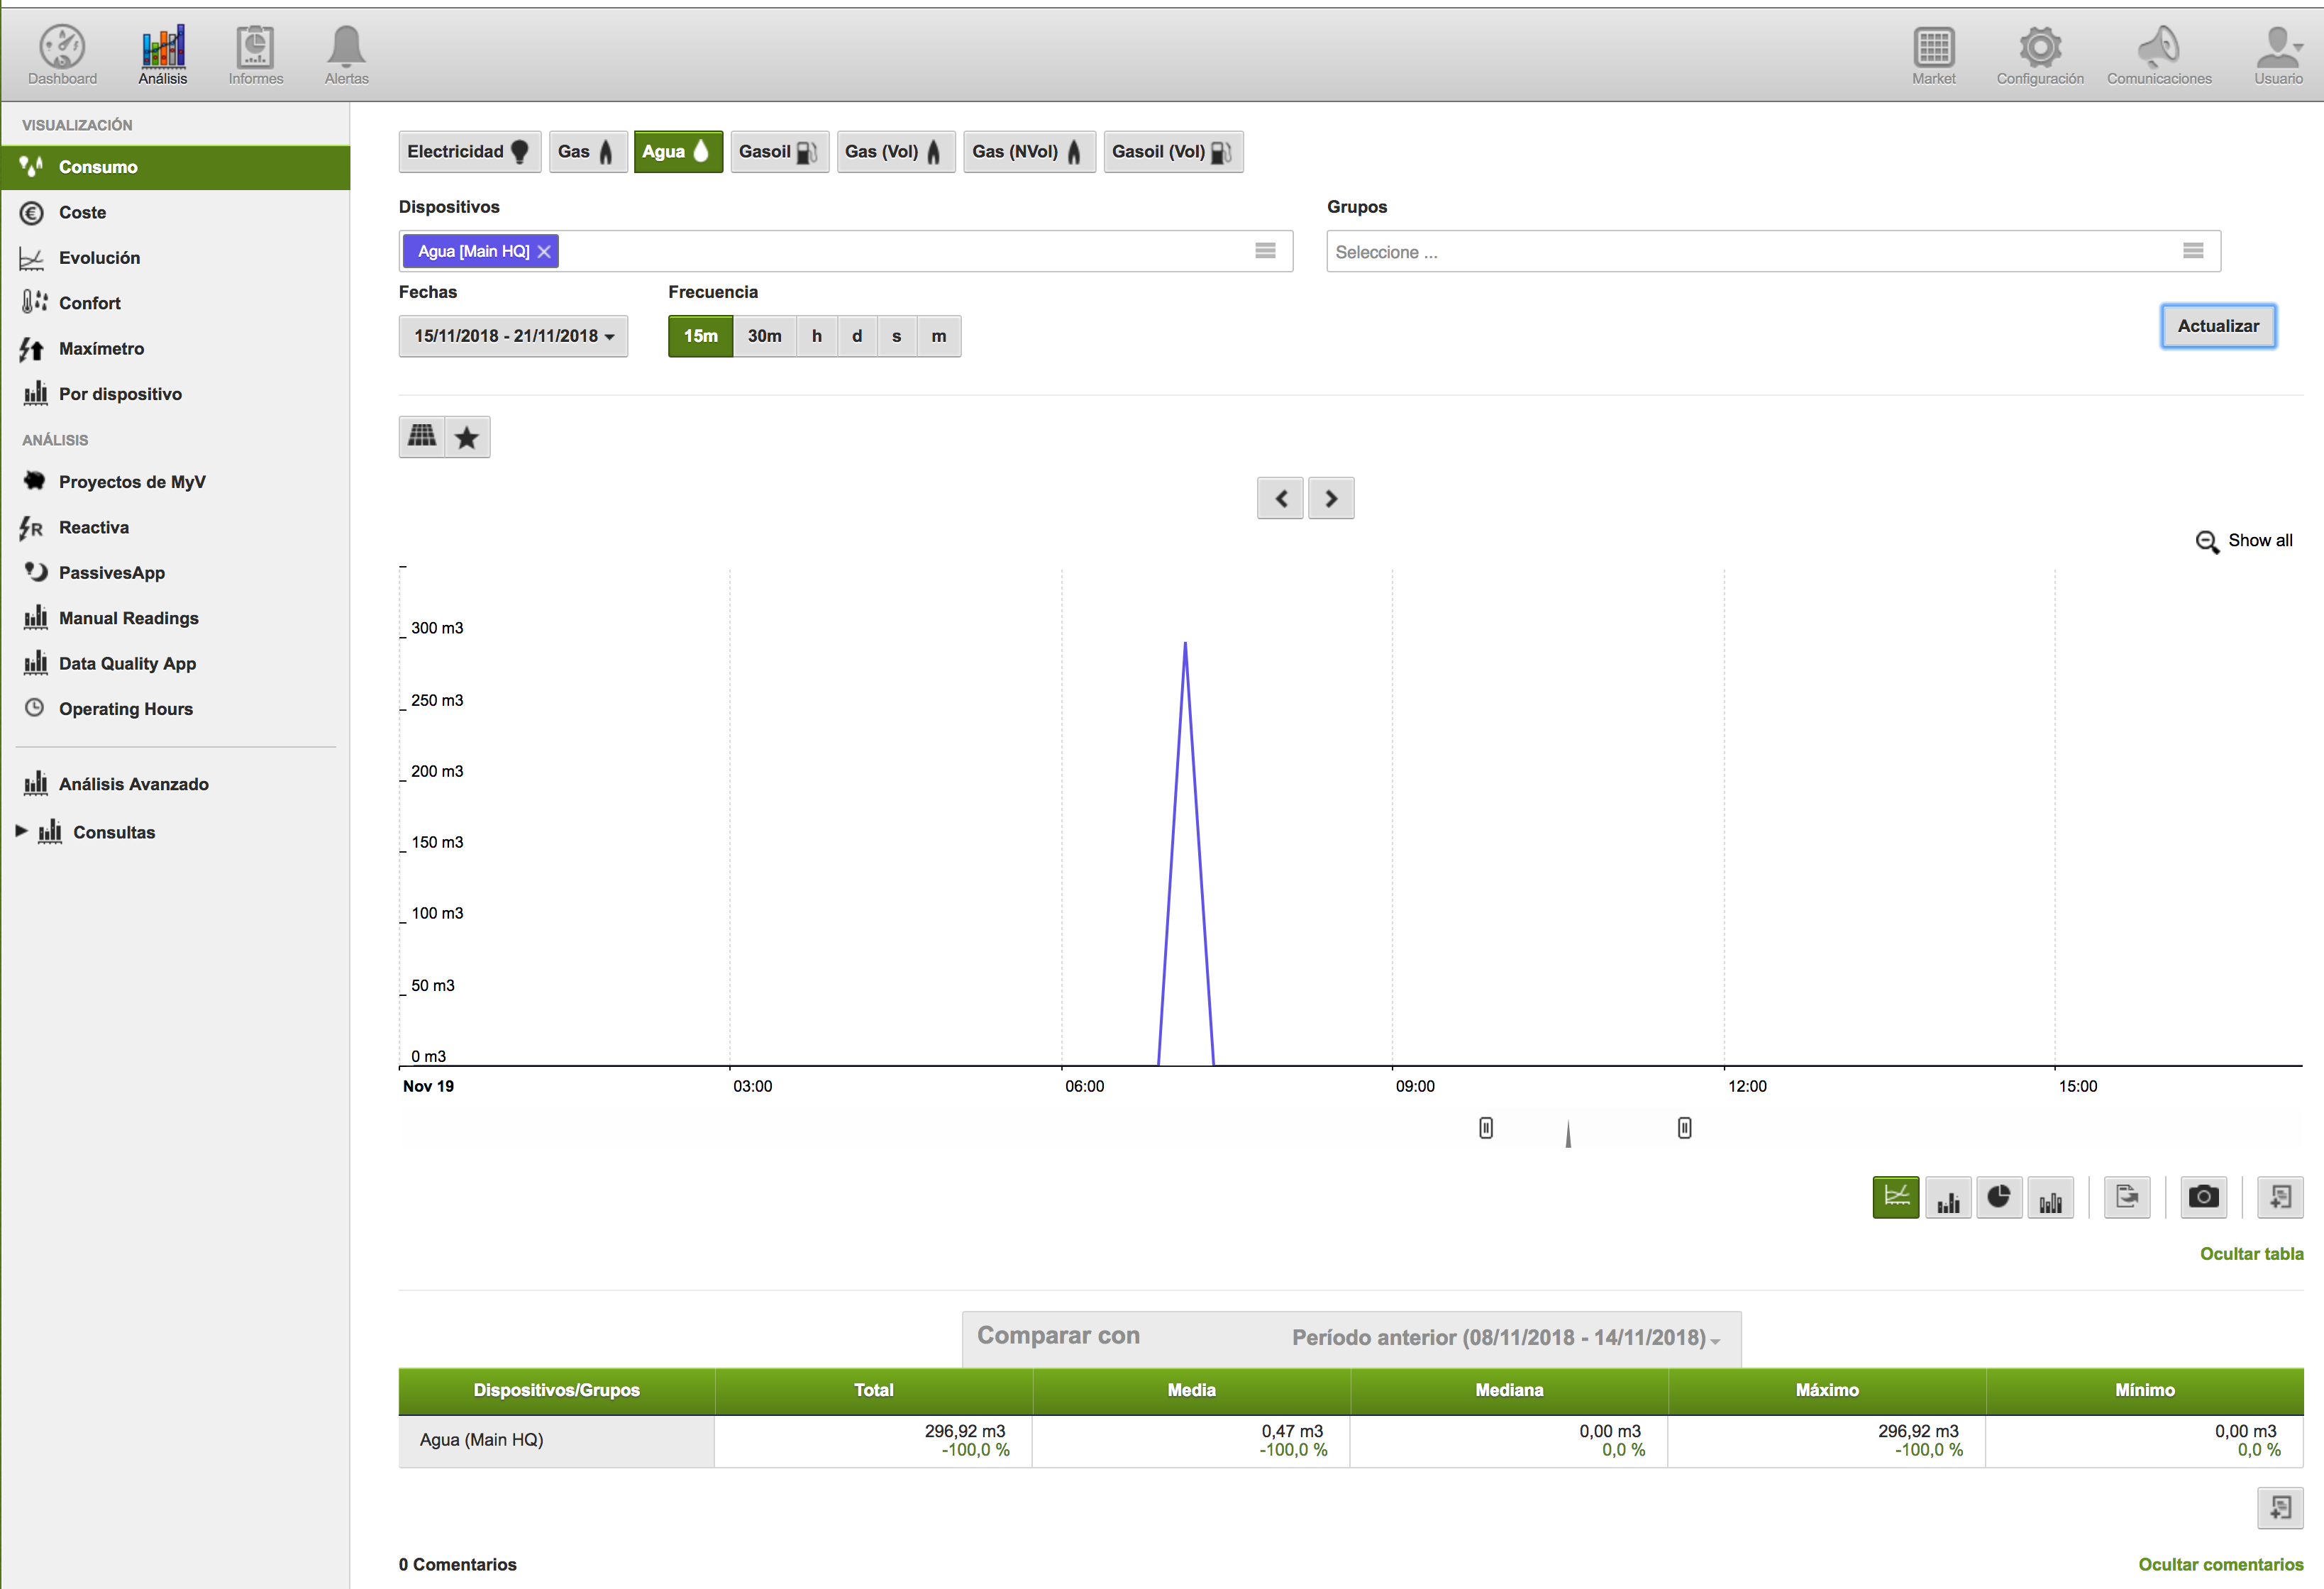Screen dimensions: 2324x1589
Task: Go to previous period arrow
Action: tap(1280, 498)
